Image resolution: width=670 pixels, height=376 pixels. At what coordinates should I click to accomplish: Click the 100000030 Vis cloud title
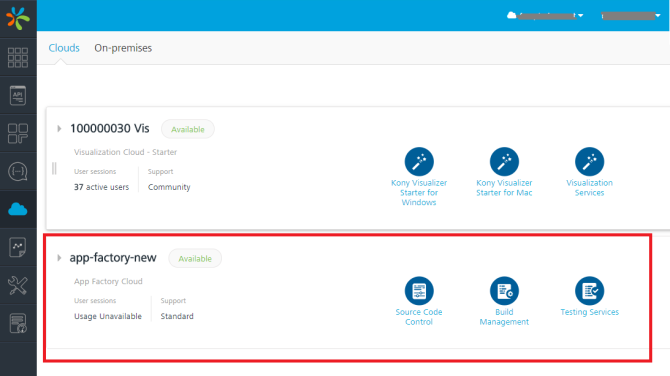coord(110,128)
